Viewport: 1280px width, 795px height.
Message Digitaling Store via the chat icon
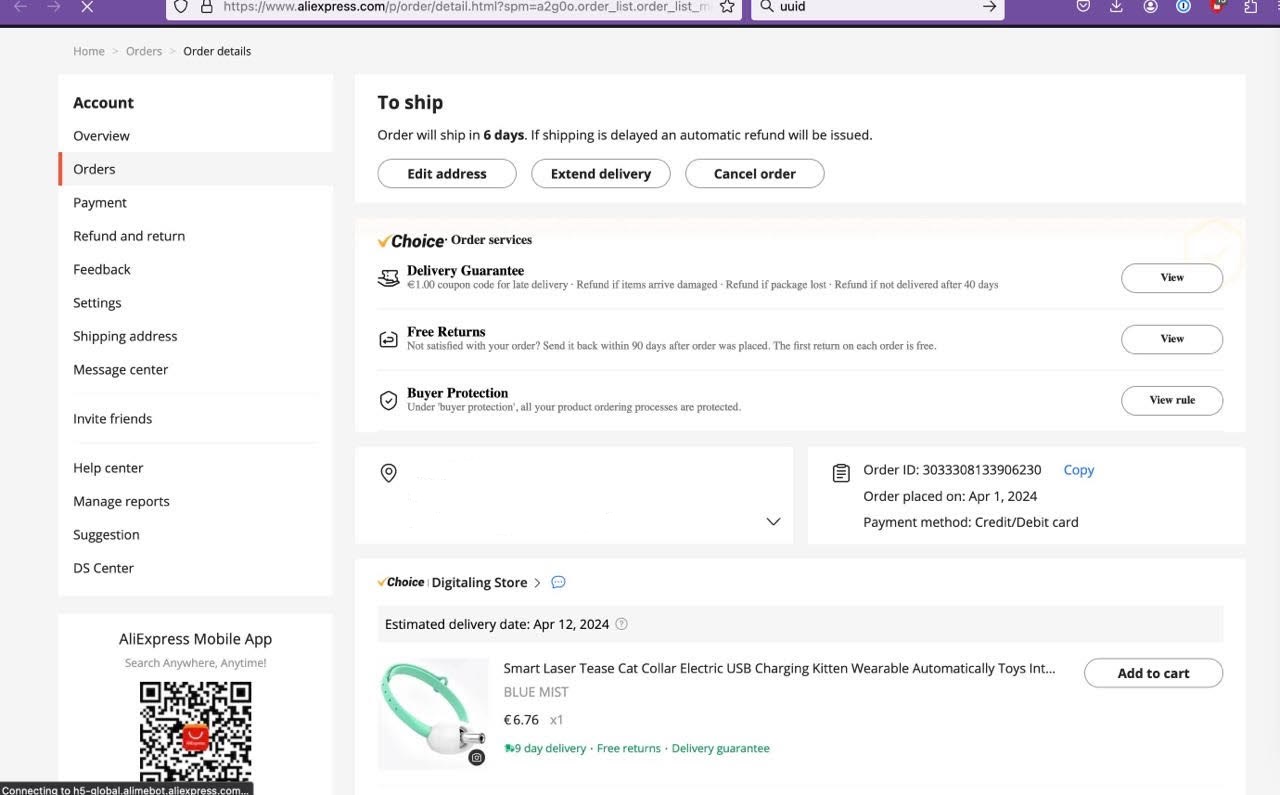[x=558, y=582]
